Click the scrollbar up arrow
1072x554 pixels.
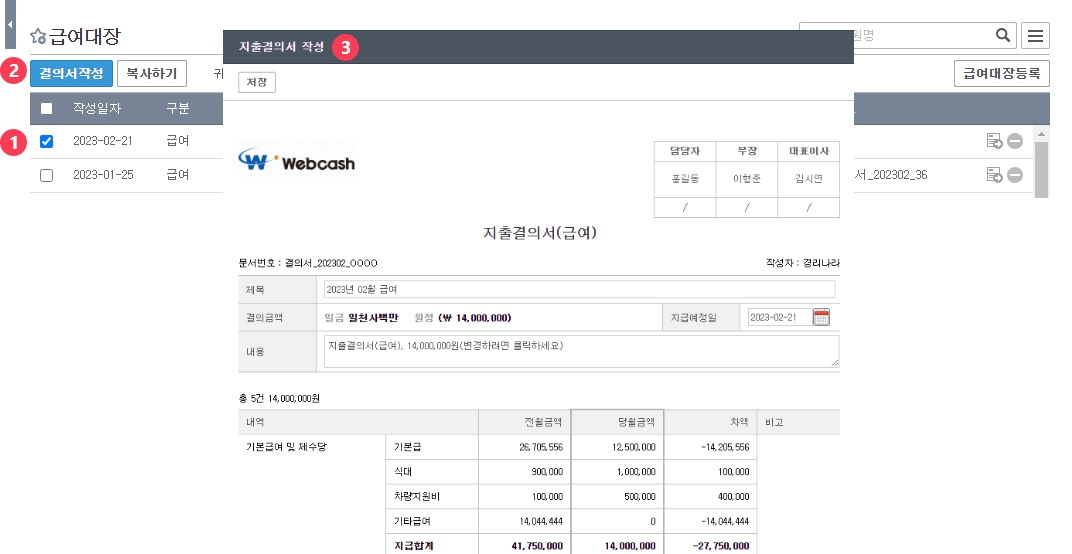[x=1041, y=133]
